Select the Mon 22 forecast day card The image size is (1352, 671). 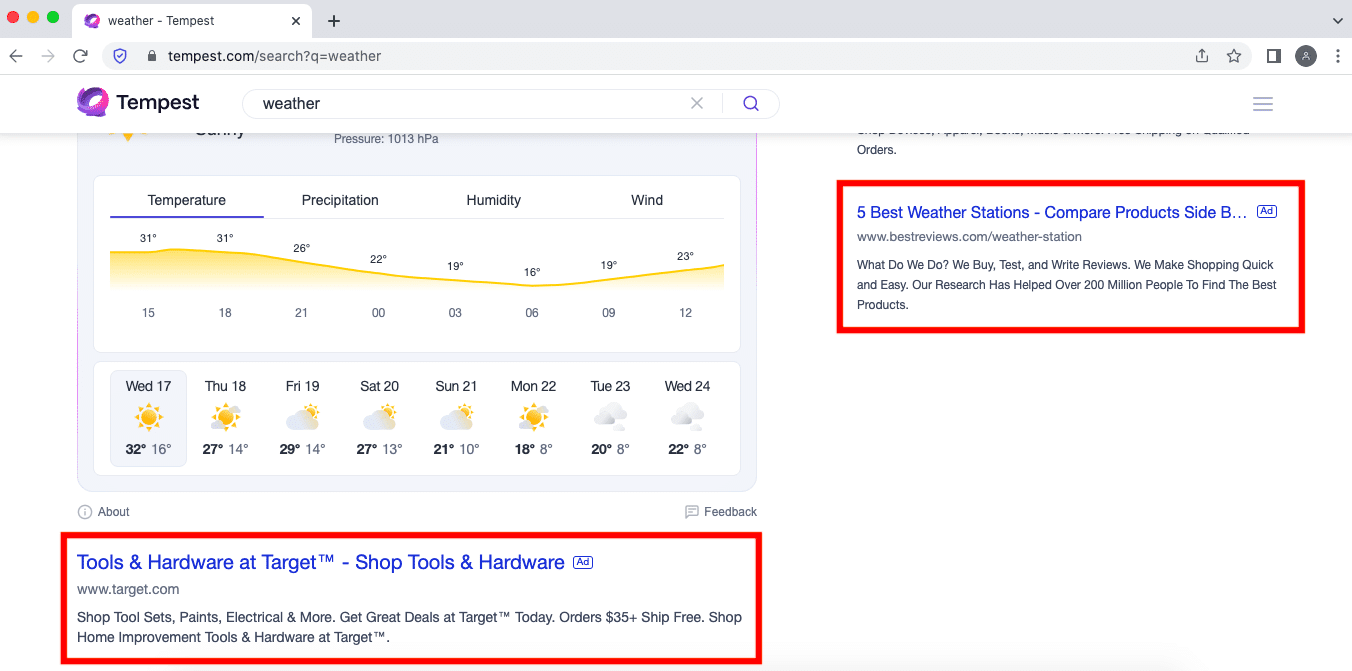(533, 417)
